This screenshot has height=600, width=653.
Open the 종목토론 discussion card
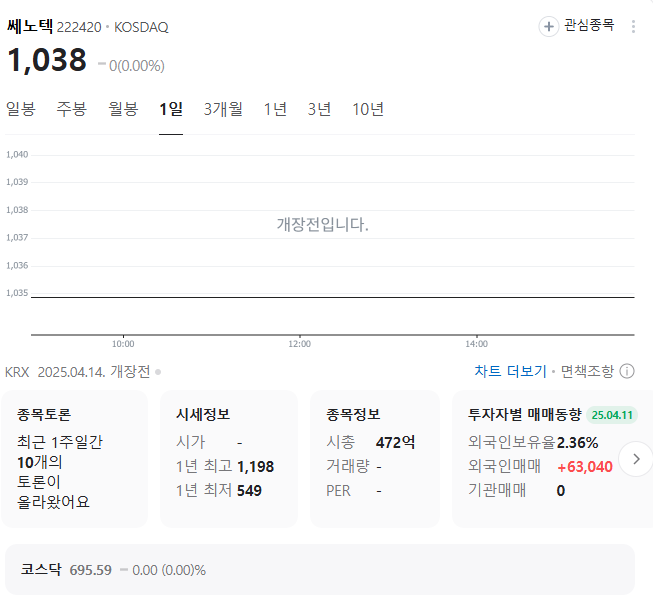tap(75, 459)
